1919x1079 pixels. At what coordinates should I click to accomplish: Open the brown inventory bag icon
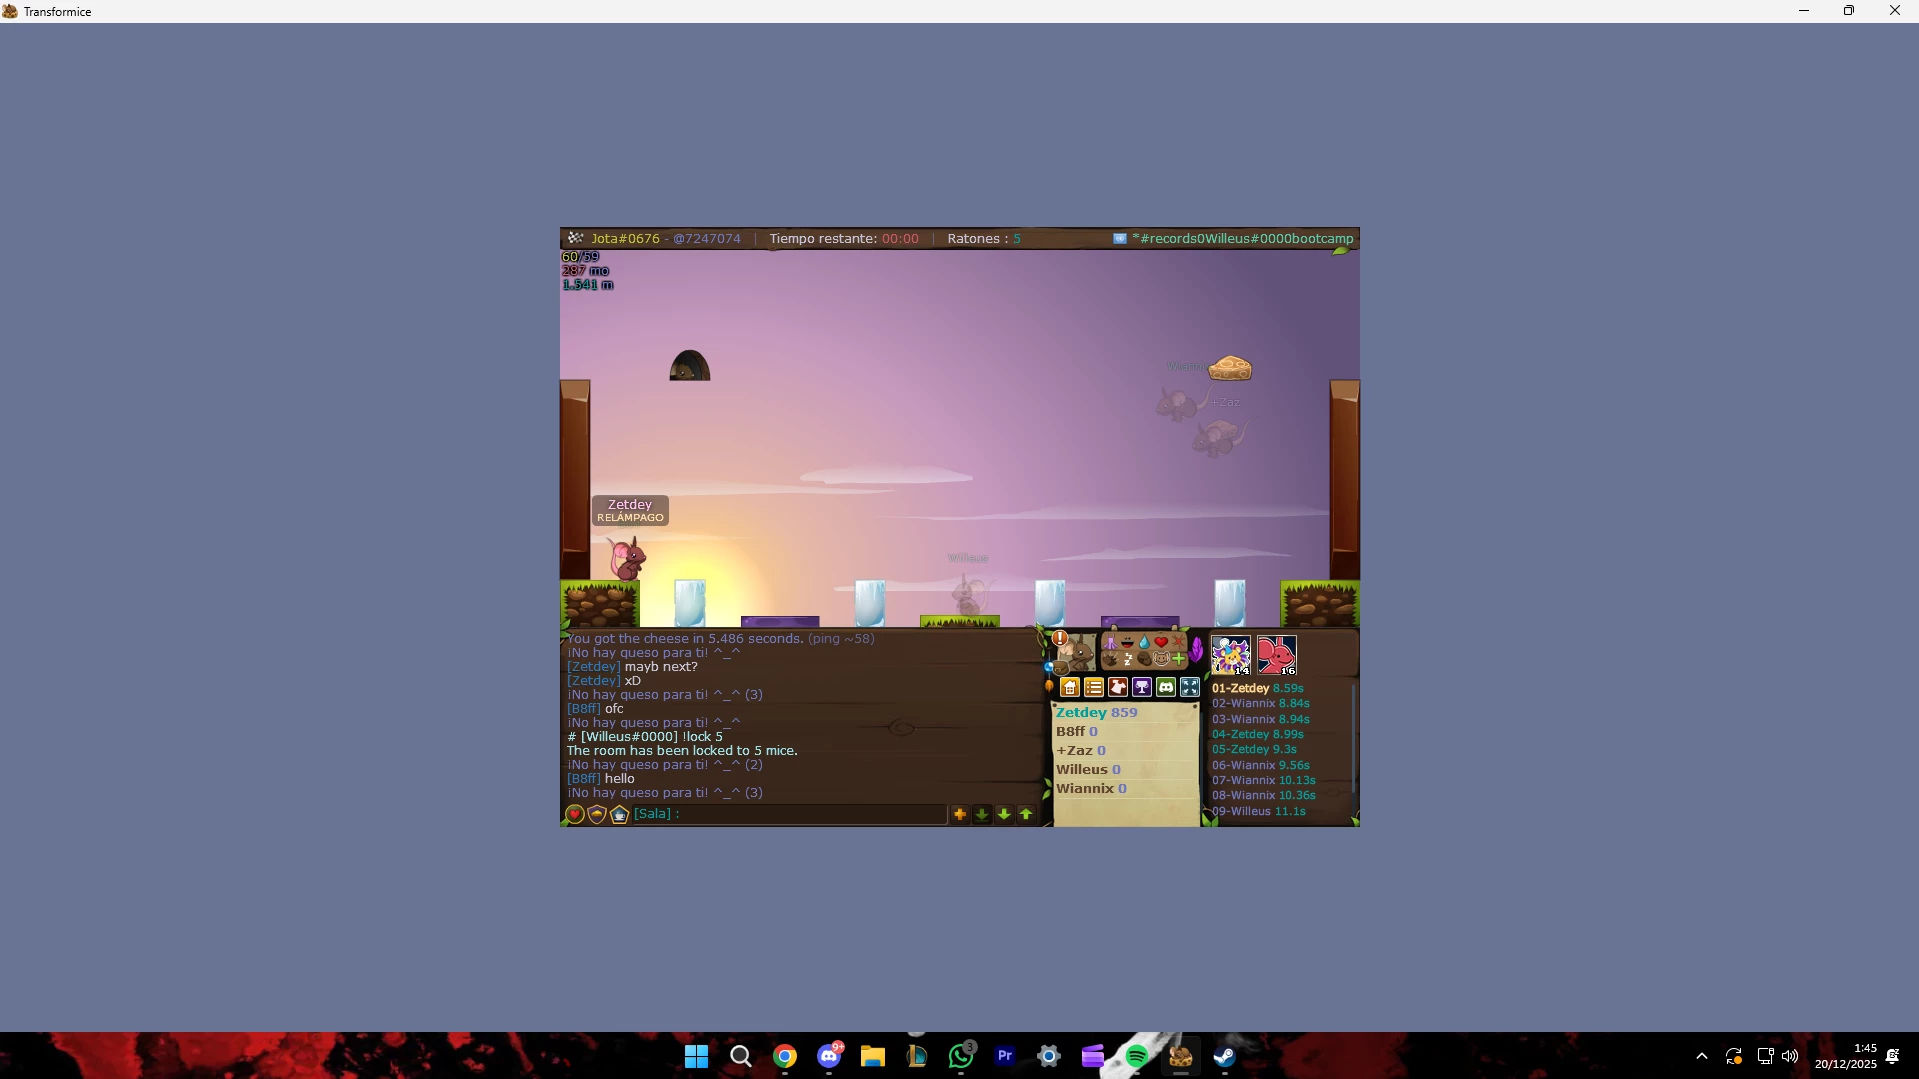click(1060, 668)
